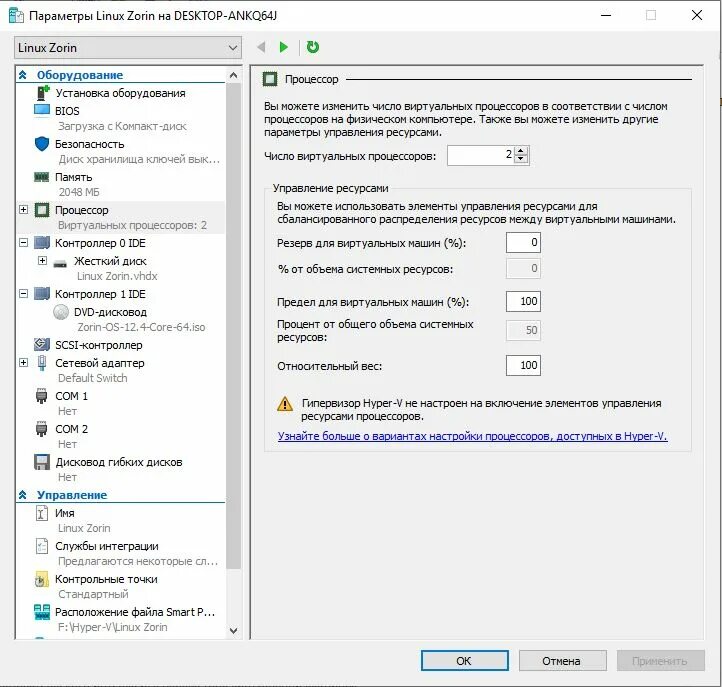
Task: Click the Применить button
Action: tap(660, 661)
